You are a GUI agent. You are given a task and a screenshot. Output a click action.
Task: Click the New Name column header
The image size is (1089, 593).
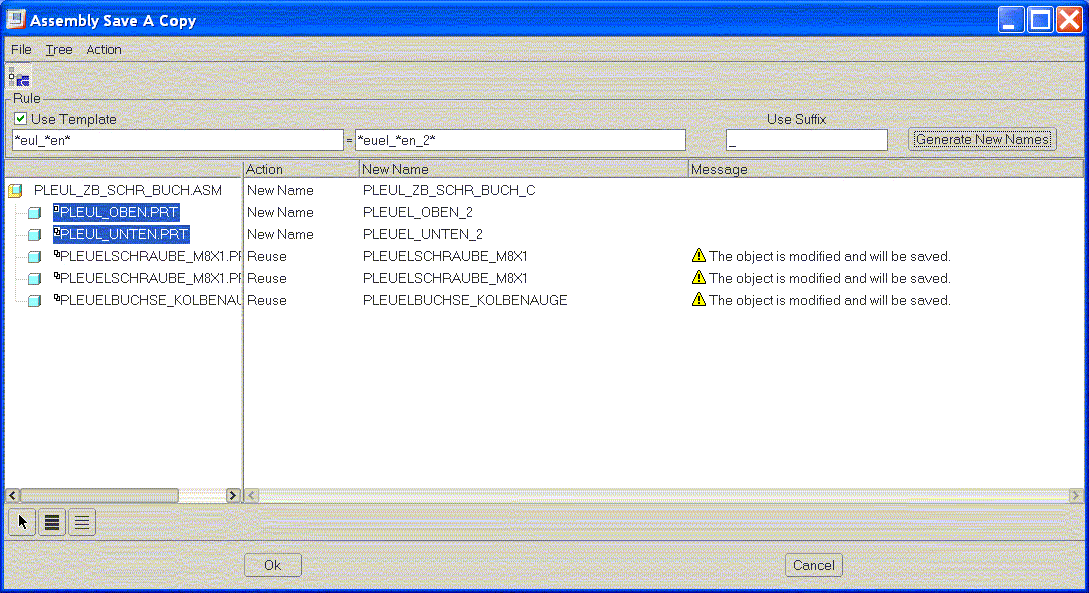point(523,169)
